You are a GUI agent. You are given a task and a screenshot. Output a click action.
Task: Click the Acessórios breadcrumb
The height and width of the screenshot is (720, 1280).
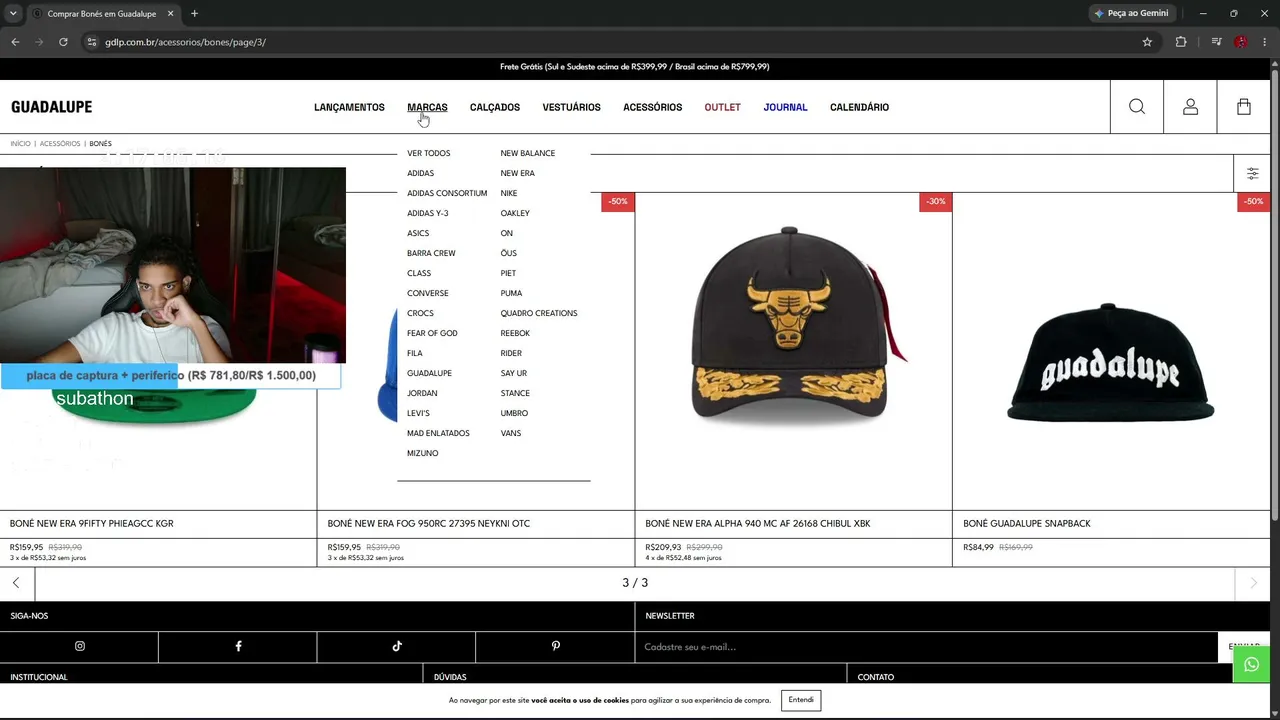[60, 144]
